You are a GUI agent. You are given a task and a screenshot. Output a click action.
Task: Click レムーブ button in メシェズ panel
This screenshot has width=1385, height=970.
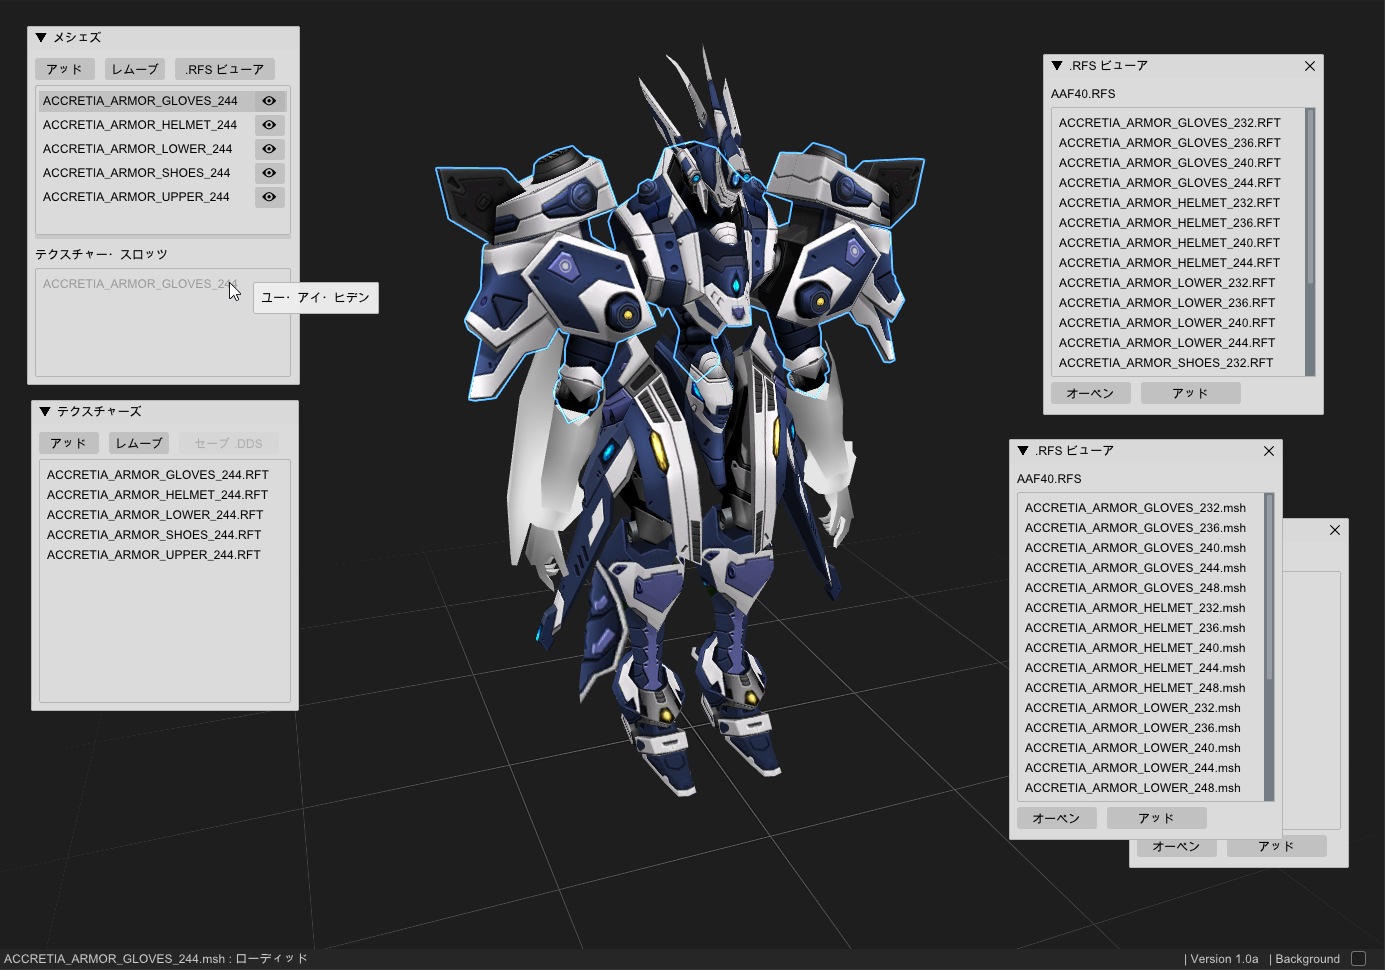pyautogui.click(x=135, y=69)
